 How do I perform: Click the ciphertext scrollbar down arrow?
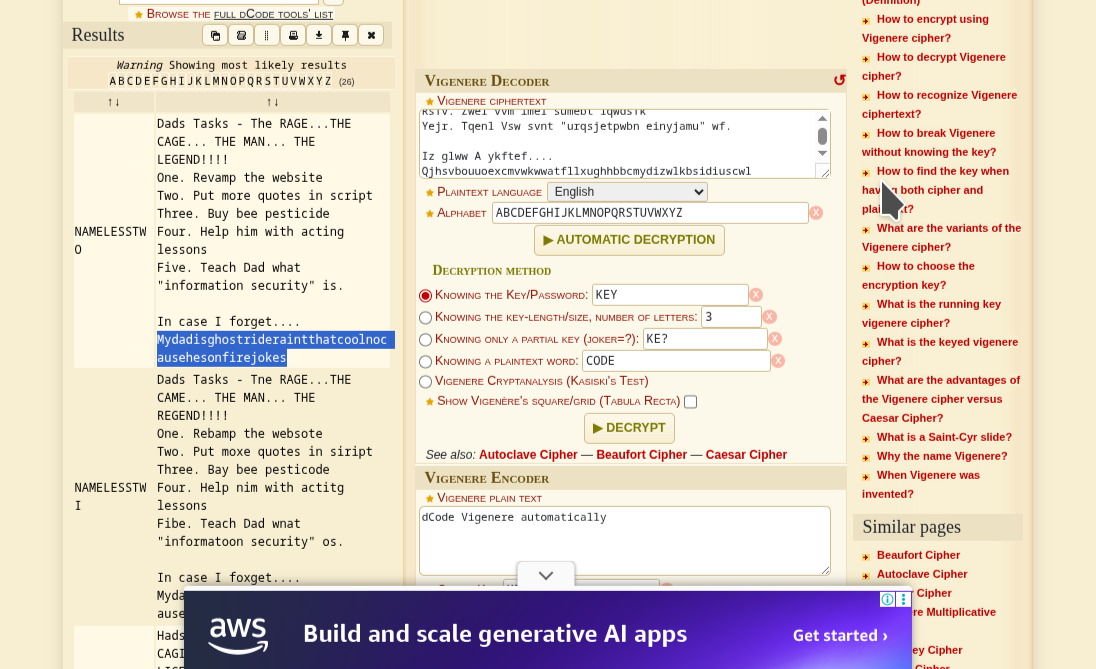pyautogui.click(x=822, y=153)
